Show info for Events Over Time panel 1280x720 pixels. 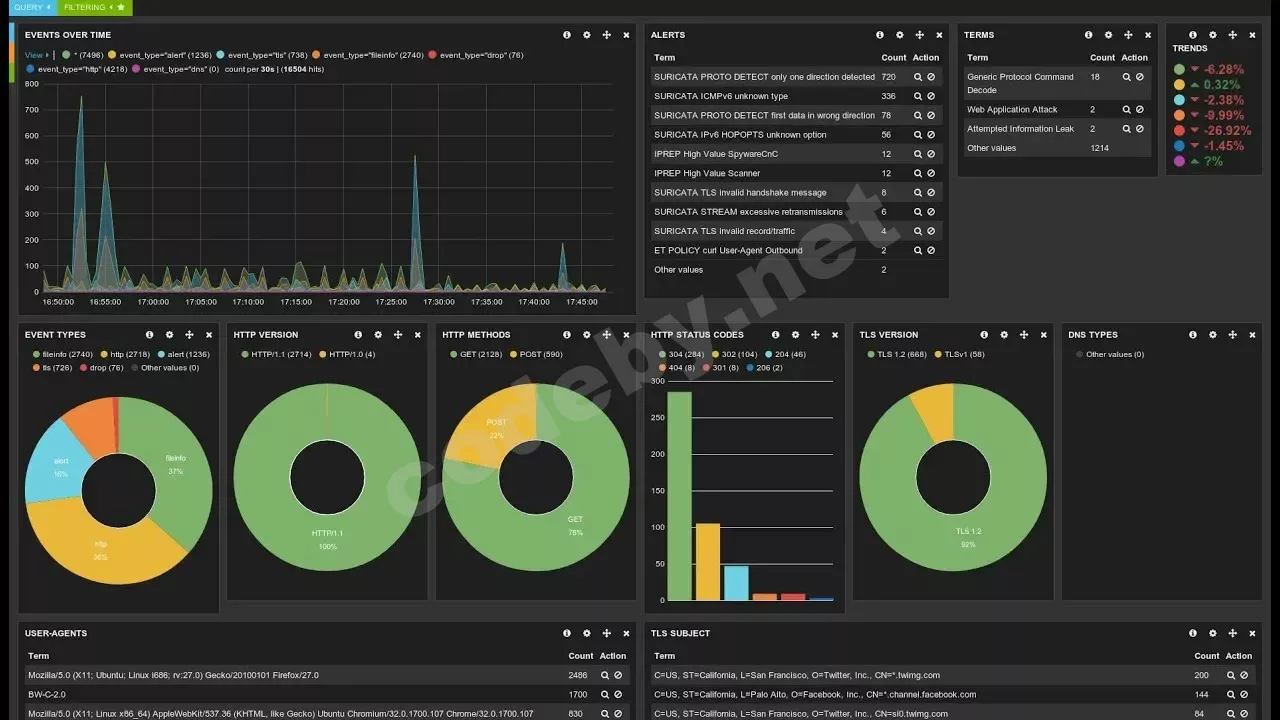click(x=567, y=35)
